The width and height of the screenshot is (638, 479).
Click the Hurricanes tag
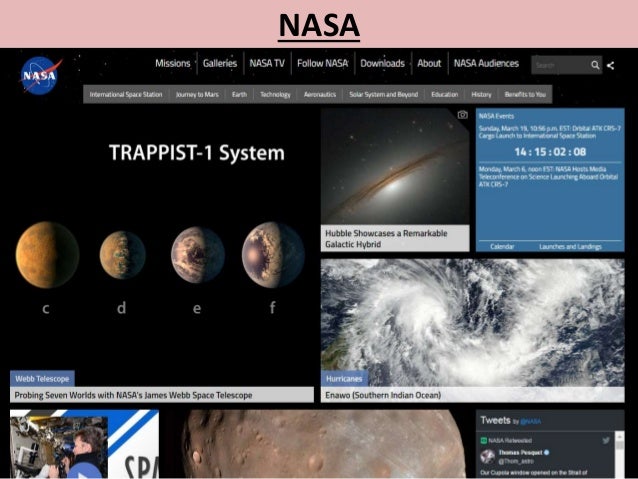pyautogui.click(x=344, y=378)
